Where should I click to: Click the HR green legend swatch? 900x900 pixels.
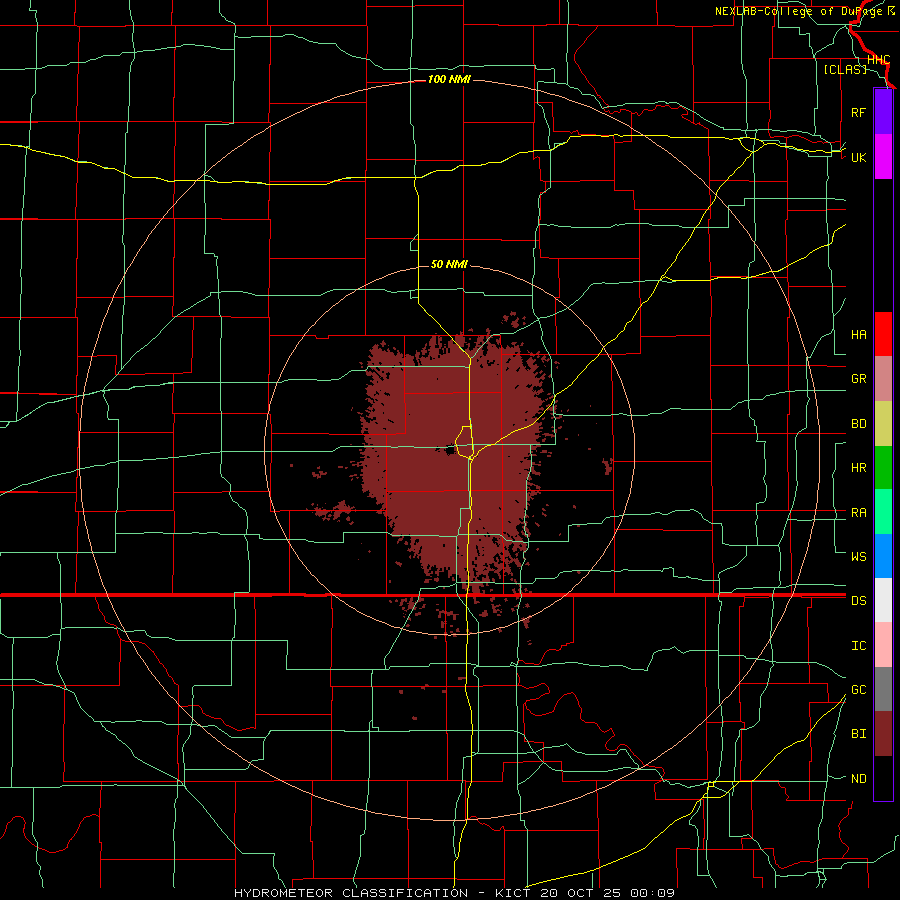tap(883, 468)
